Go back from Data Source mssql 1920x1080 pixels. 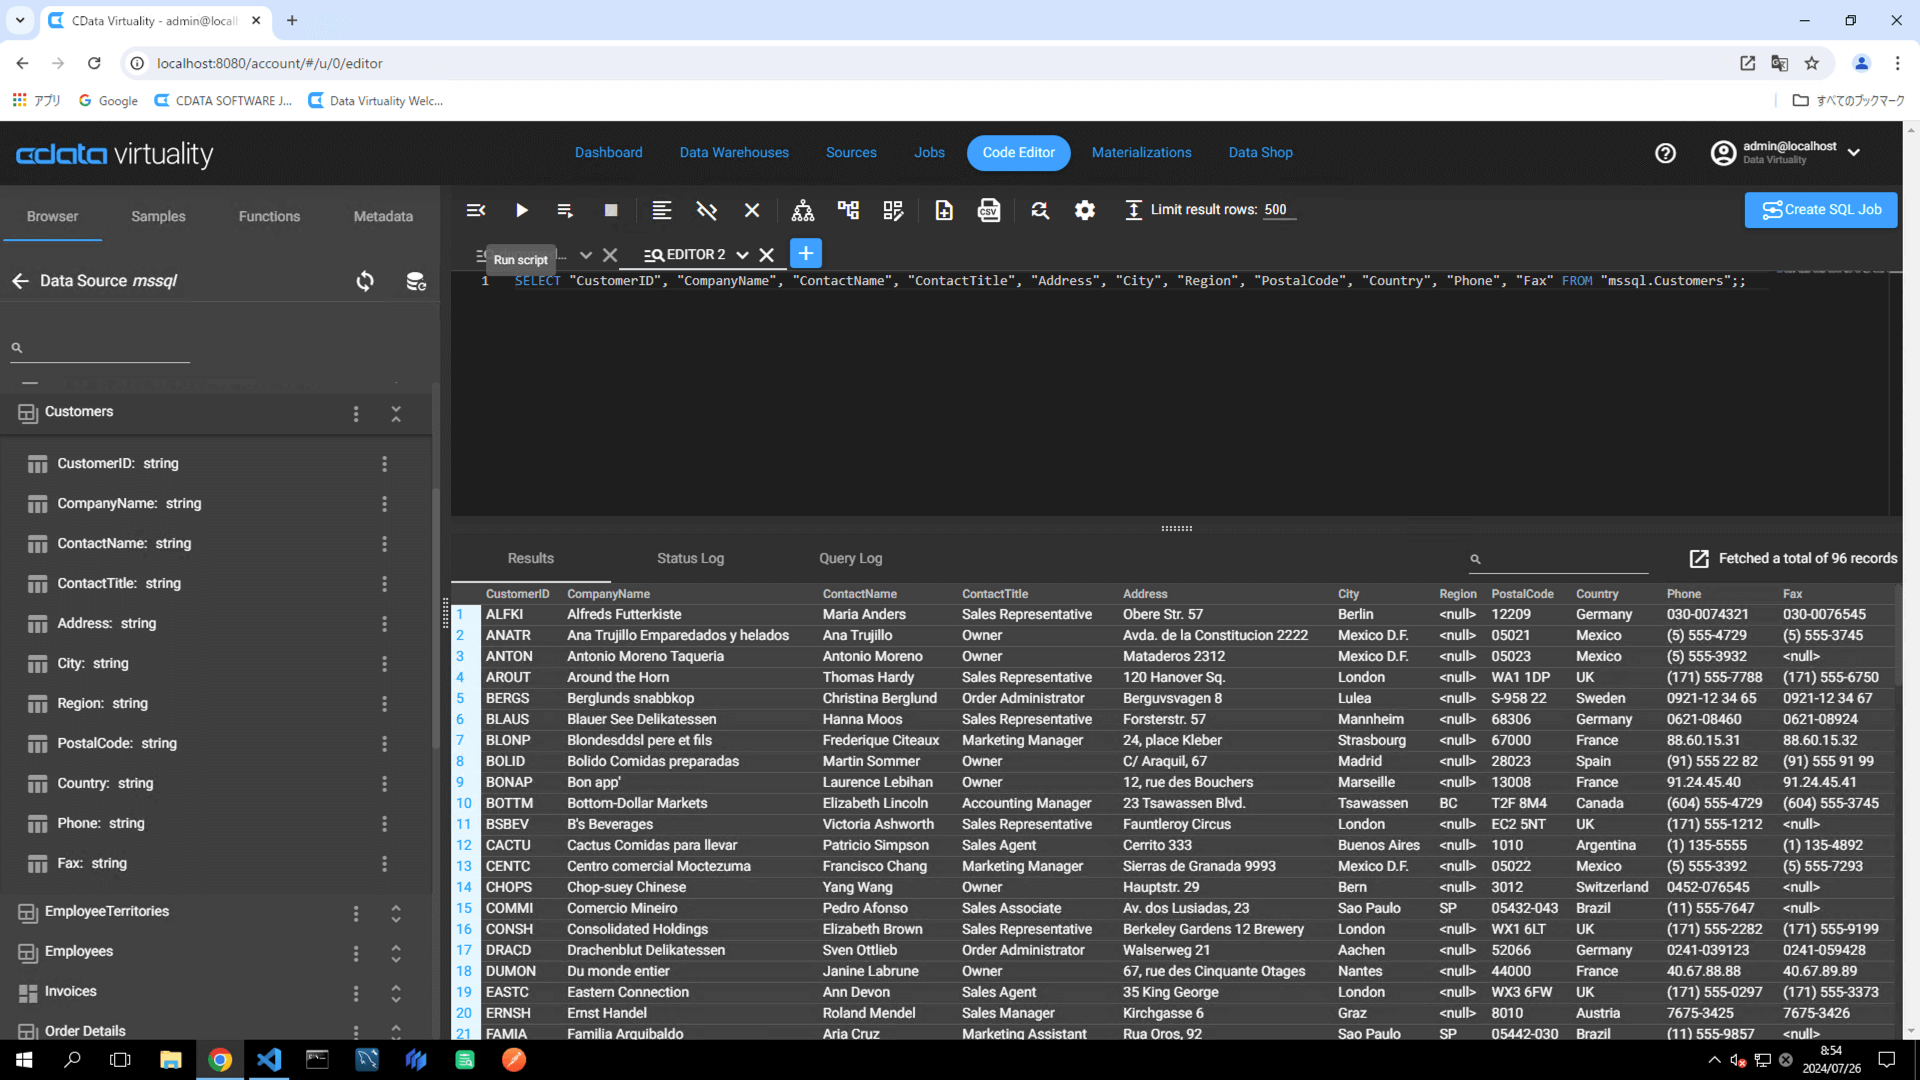20,281
